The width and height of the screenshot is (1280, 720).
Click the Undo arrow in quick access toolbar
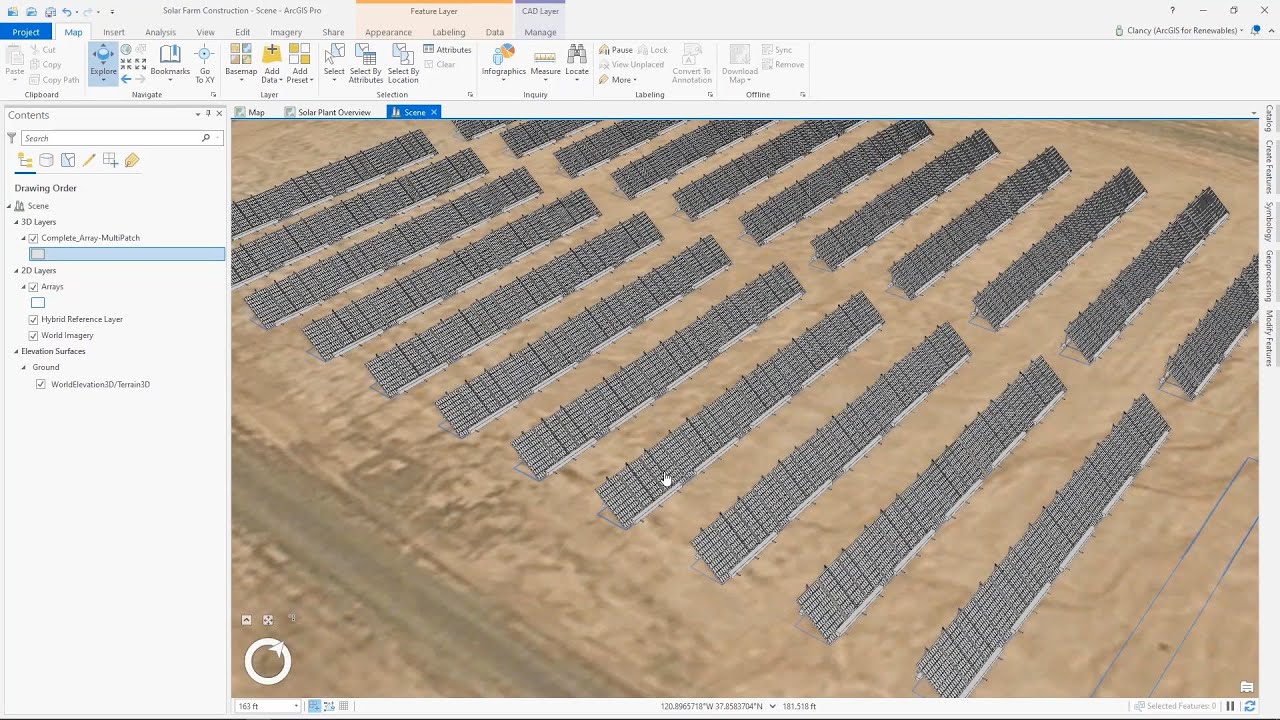(67, 11)
